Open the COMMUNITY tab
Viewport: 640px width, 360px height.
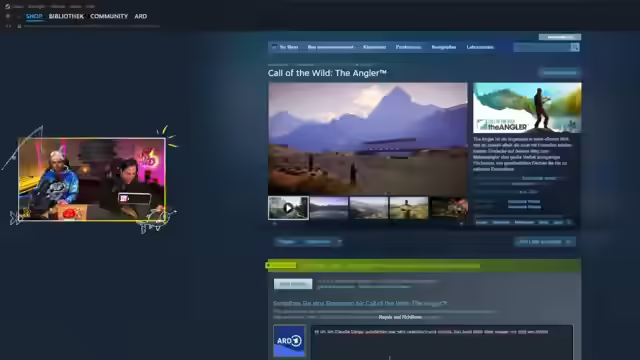click(x=109, y=16)
